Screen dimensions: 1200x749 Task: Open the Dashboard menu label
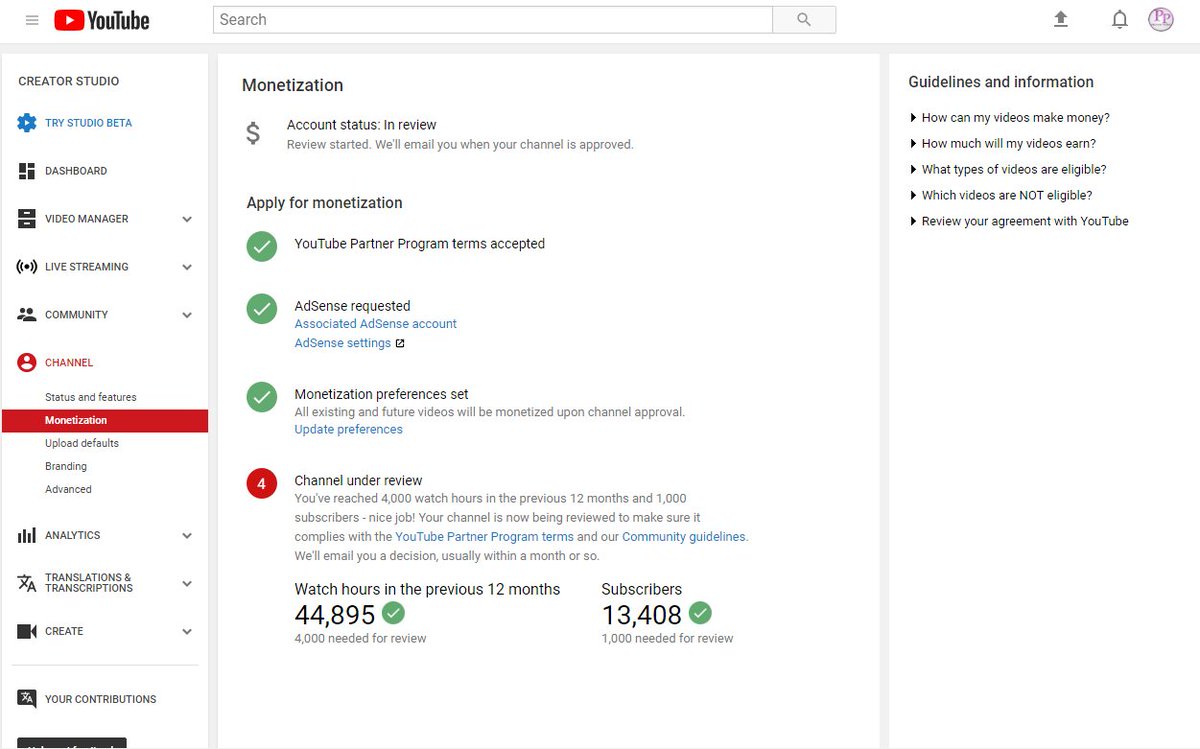coord(76,171)
